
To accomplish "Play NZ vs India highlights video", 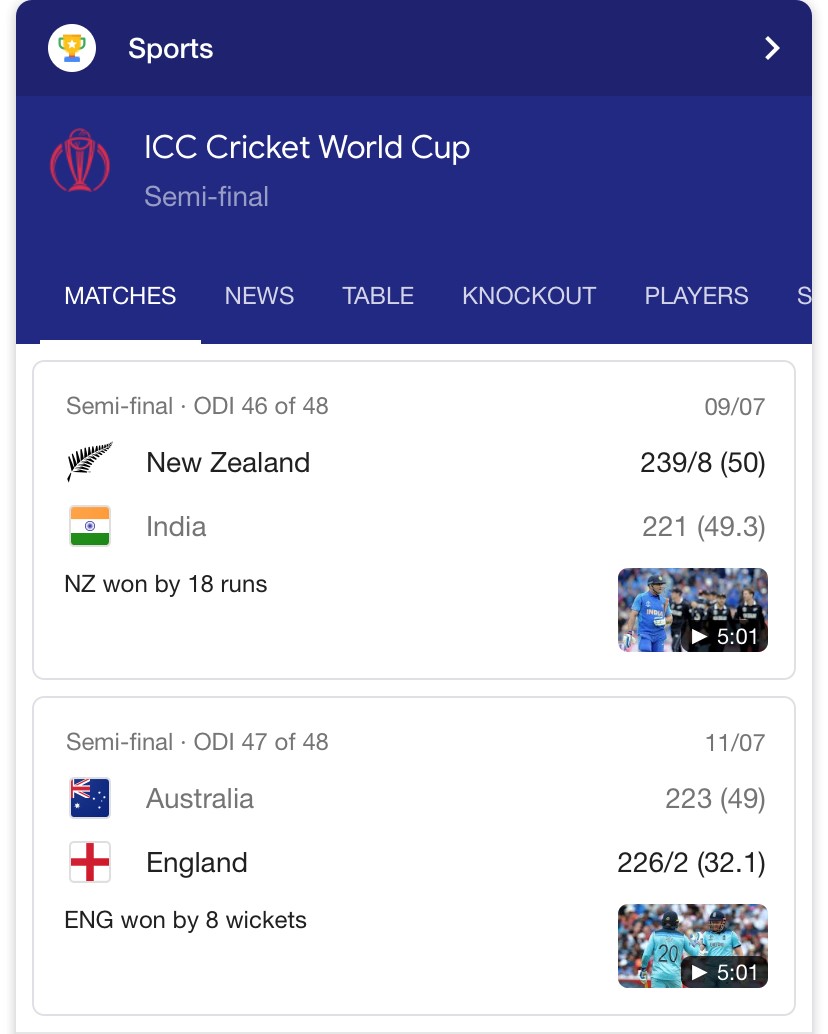I will (x=693, y=610).
